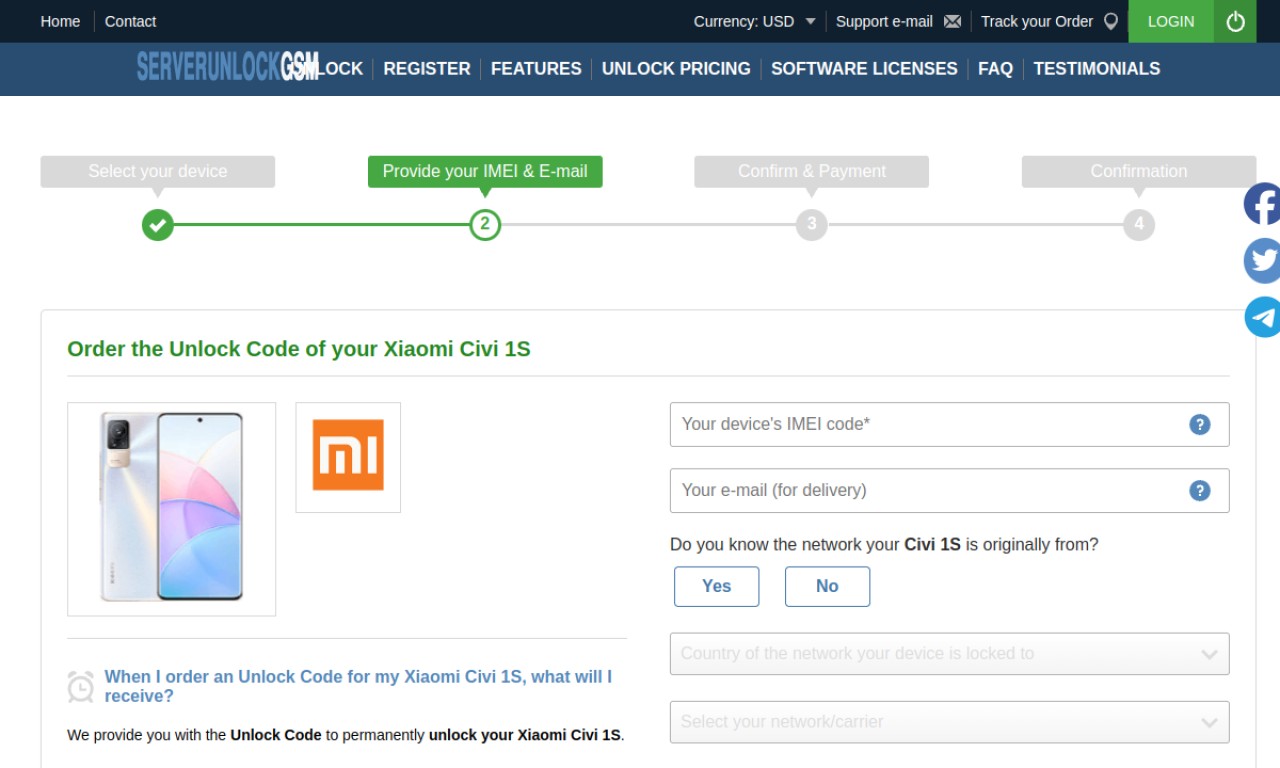Viewport: 1280px width, 768px height.
Task: Open the REGISTER menu item
Action: (x=427, y=68)
